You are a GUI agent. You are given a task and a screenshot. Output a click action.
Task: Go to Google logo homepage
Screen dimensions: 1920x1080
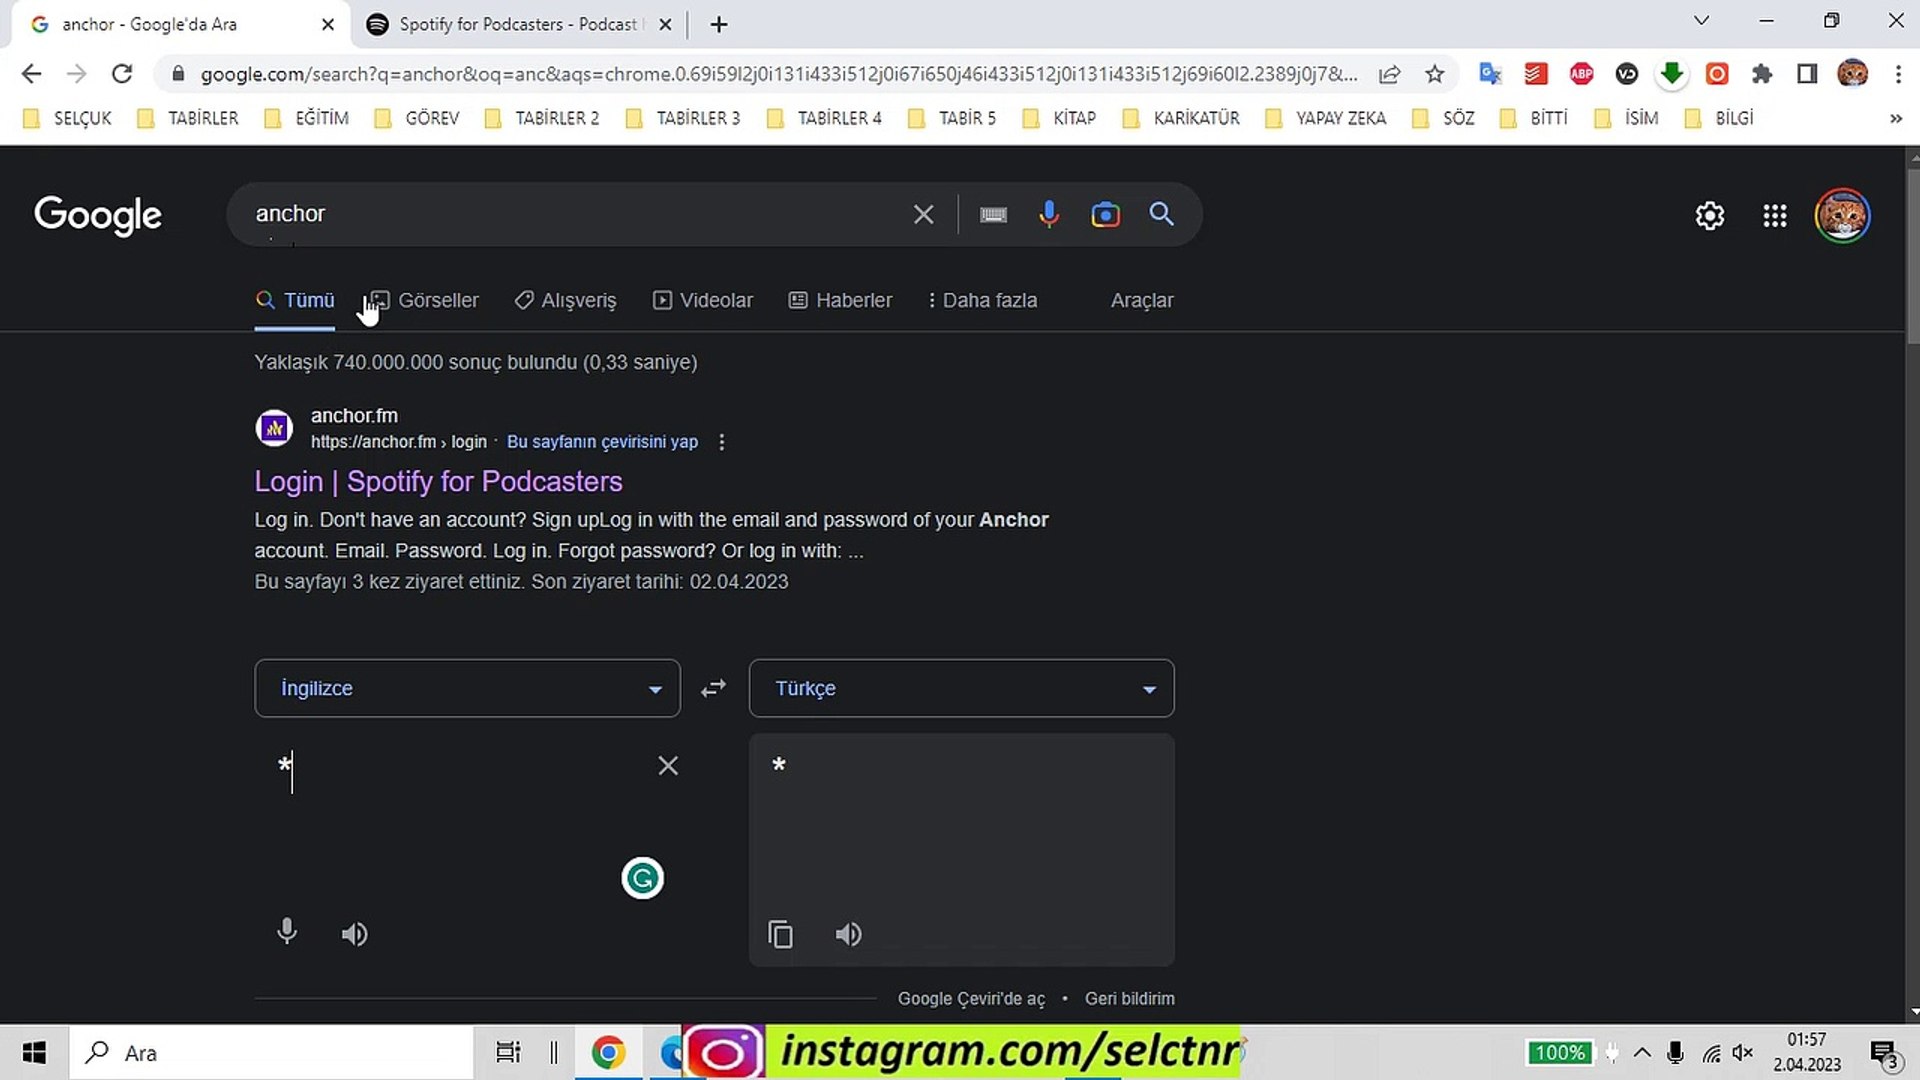[x=98, y=215]
